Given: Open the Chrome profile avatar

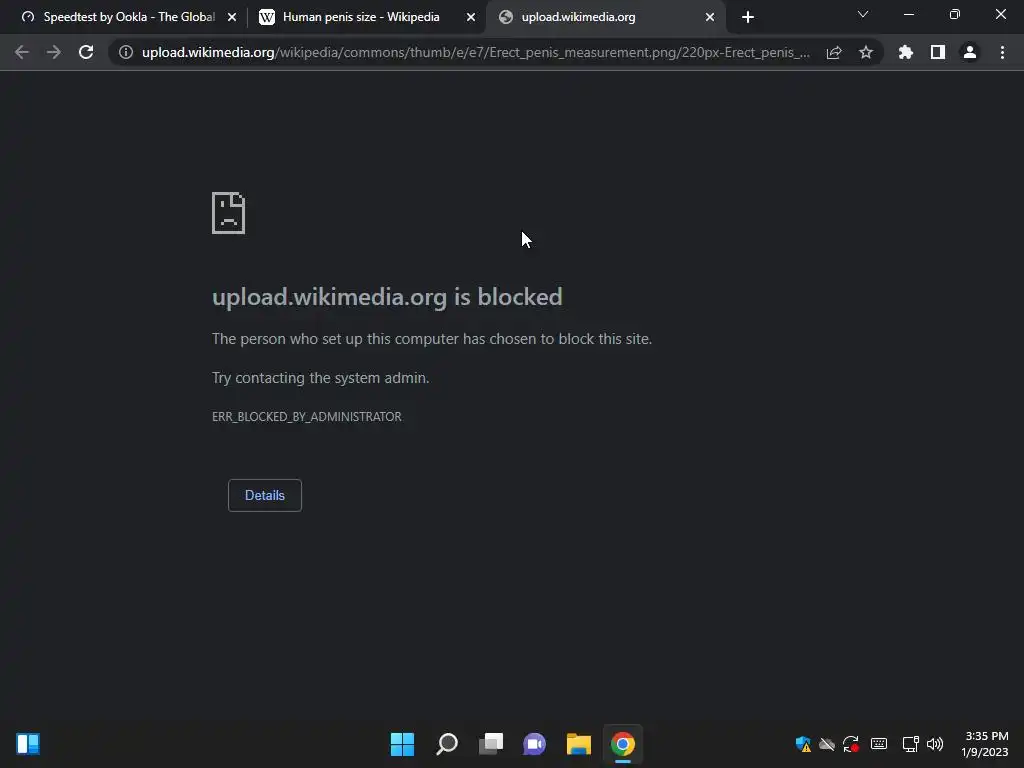Looking at the screenshot, I should click(x=970, y=52).
